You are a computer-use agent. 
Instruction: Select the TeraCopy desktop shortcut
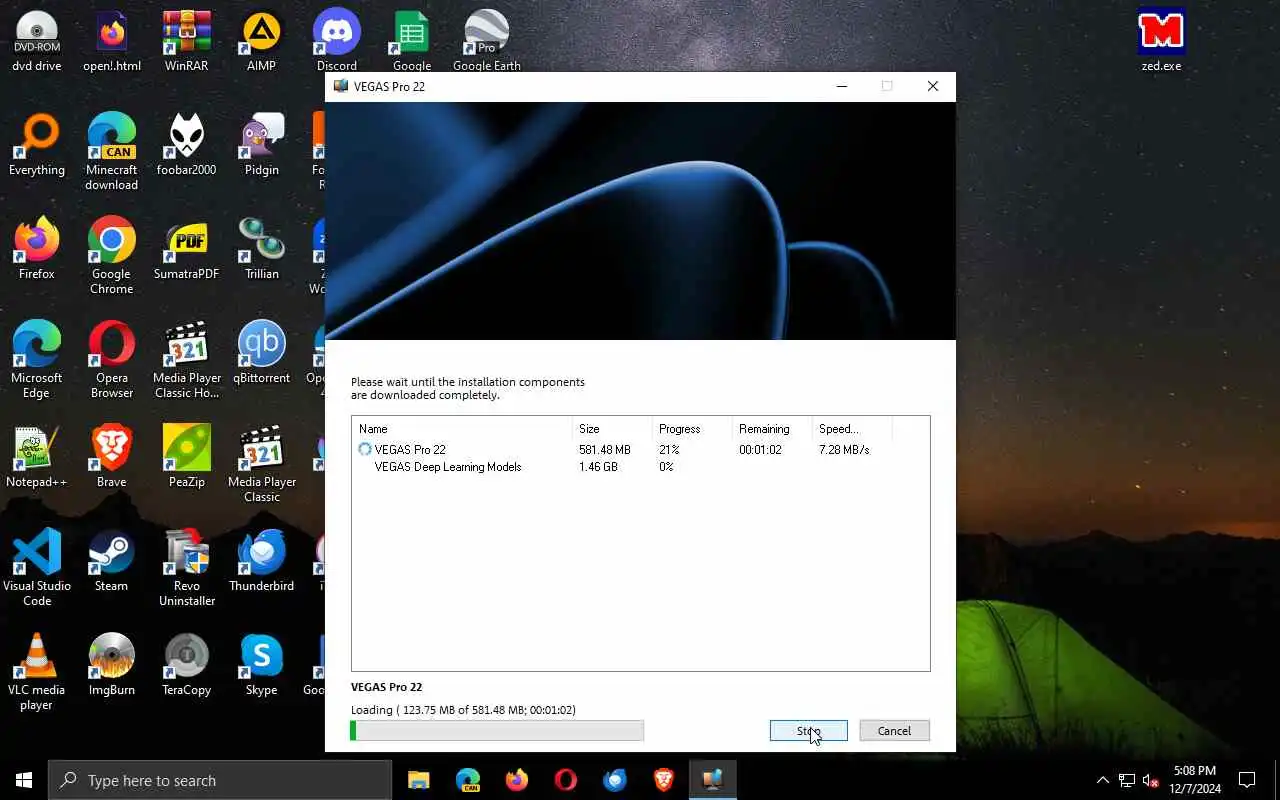click(x=187, y=666)
